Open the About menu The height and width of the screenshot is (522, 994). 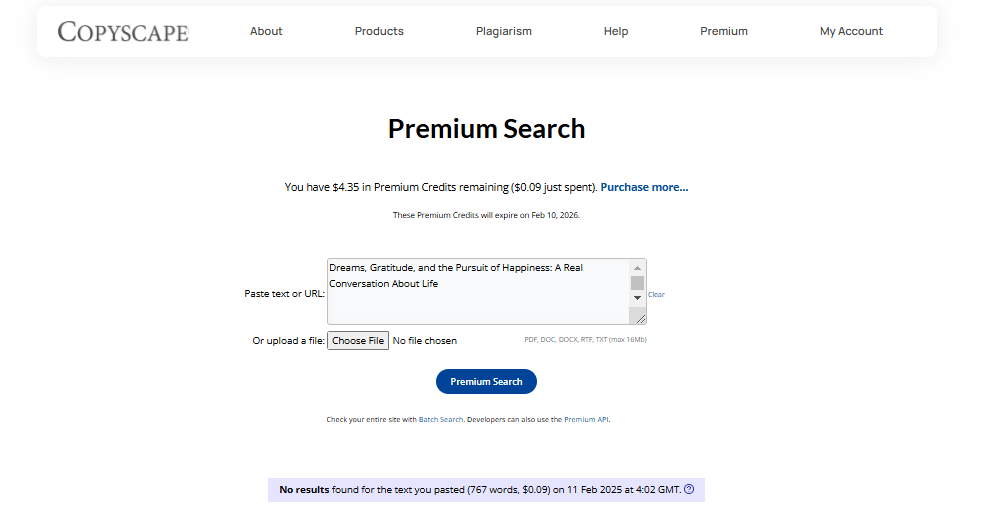266,31
